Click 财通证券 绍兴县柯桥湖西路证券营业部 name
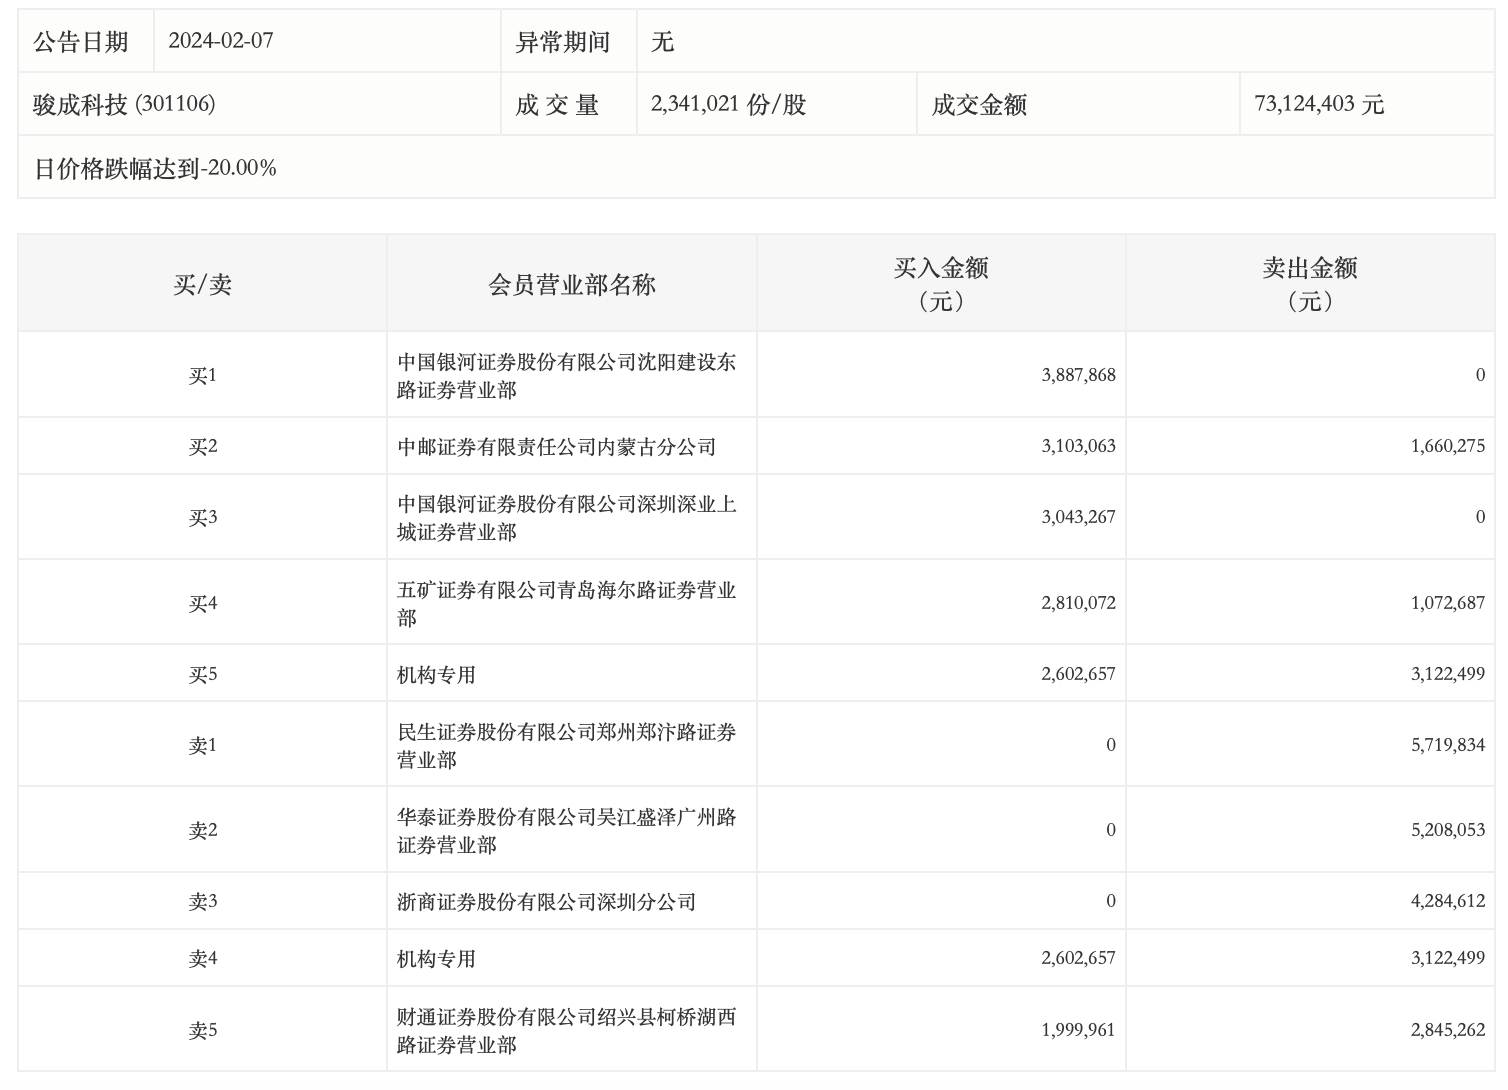This screenshot has height=1090, width=1508. click(566, 1031)
